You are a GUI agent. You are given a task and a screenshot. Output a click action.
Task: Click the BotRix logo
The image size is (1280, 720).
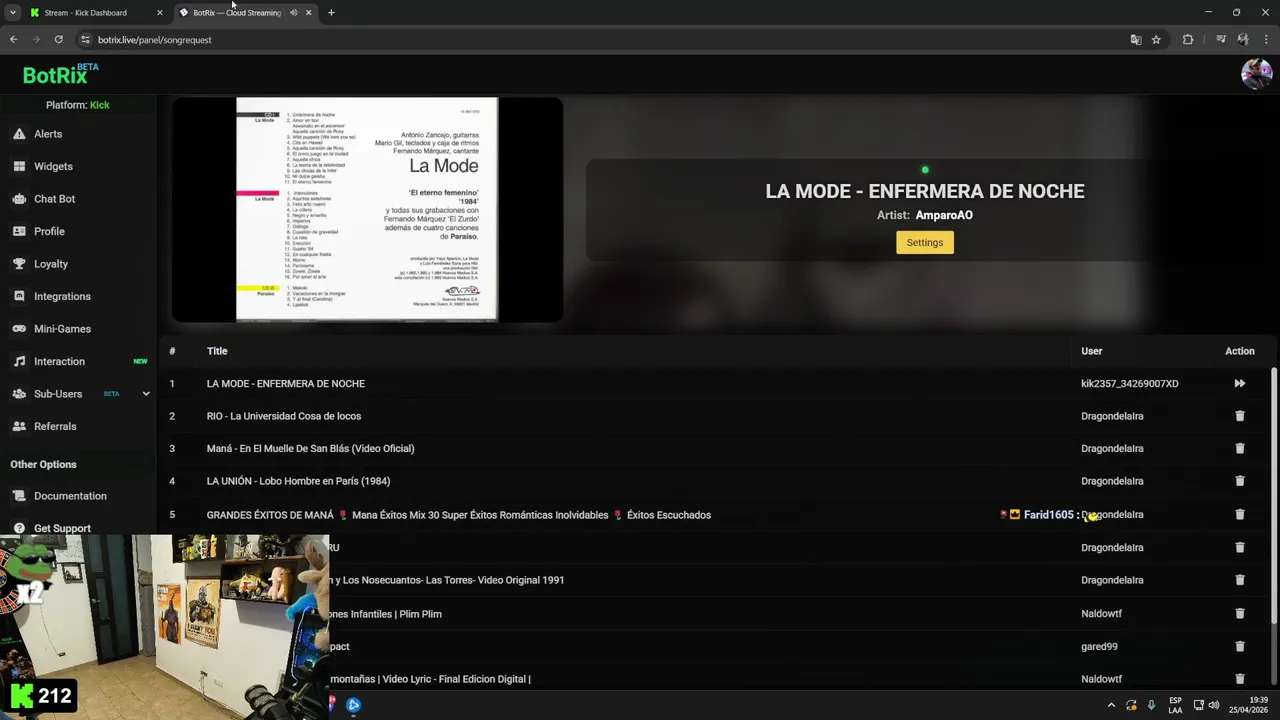click(60, 74)
